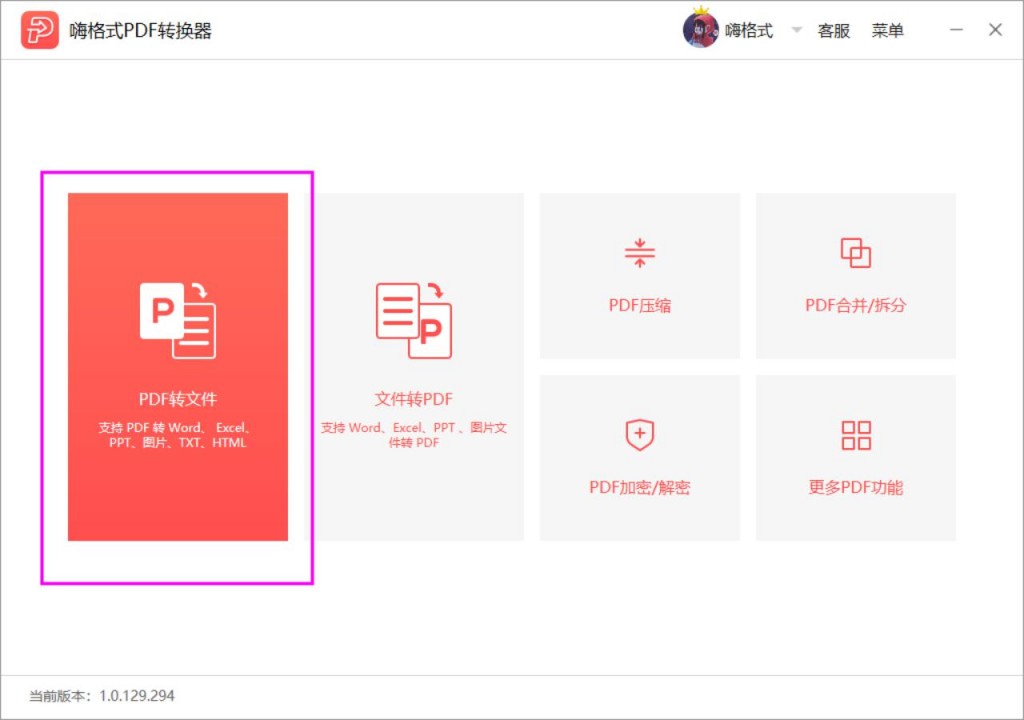Click the 支持 PDF 转 Word、Excel description
The height and width of the screenshot is (720, 1024).
point(177,435)
